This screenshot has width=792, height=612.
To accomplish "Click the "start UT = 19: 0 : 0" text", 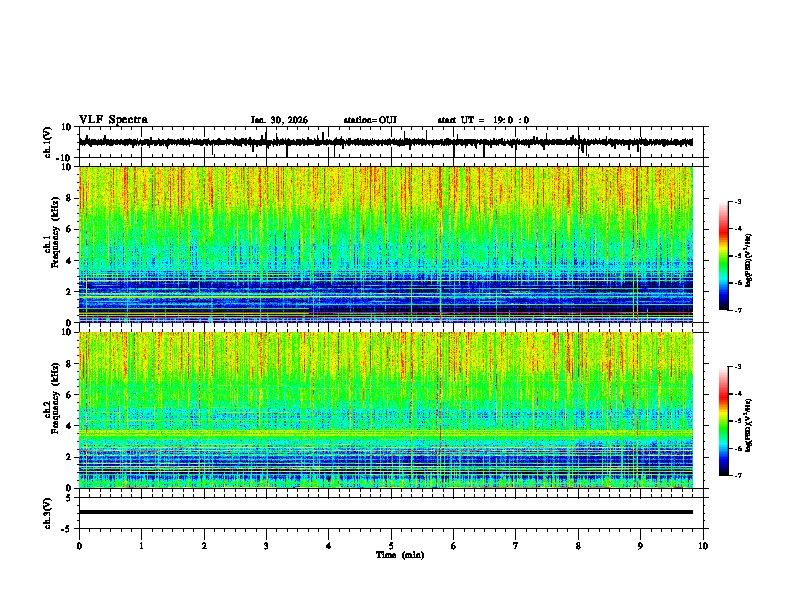I will coord(483,120).
